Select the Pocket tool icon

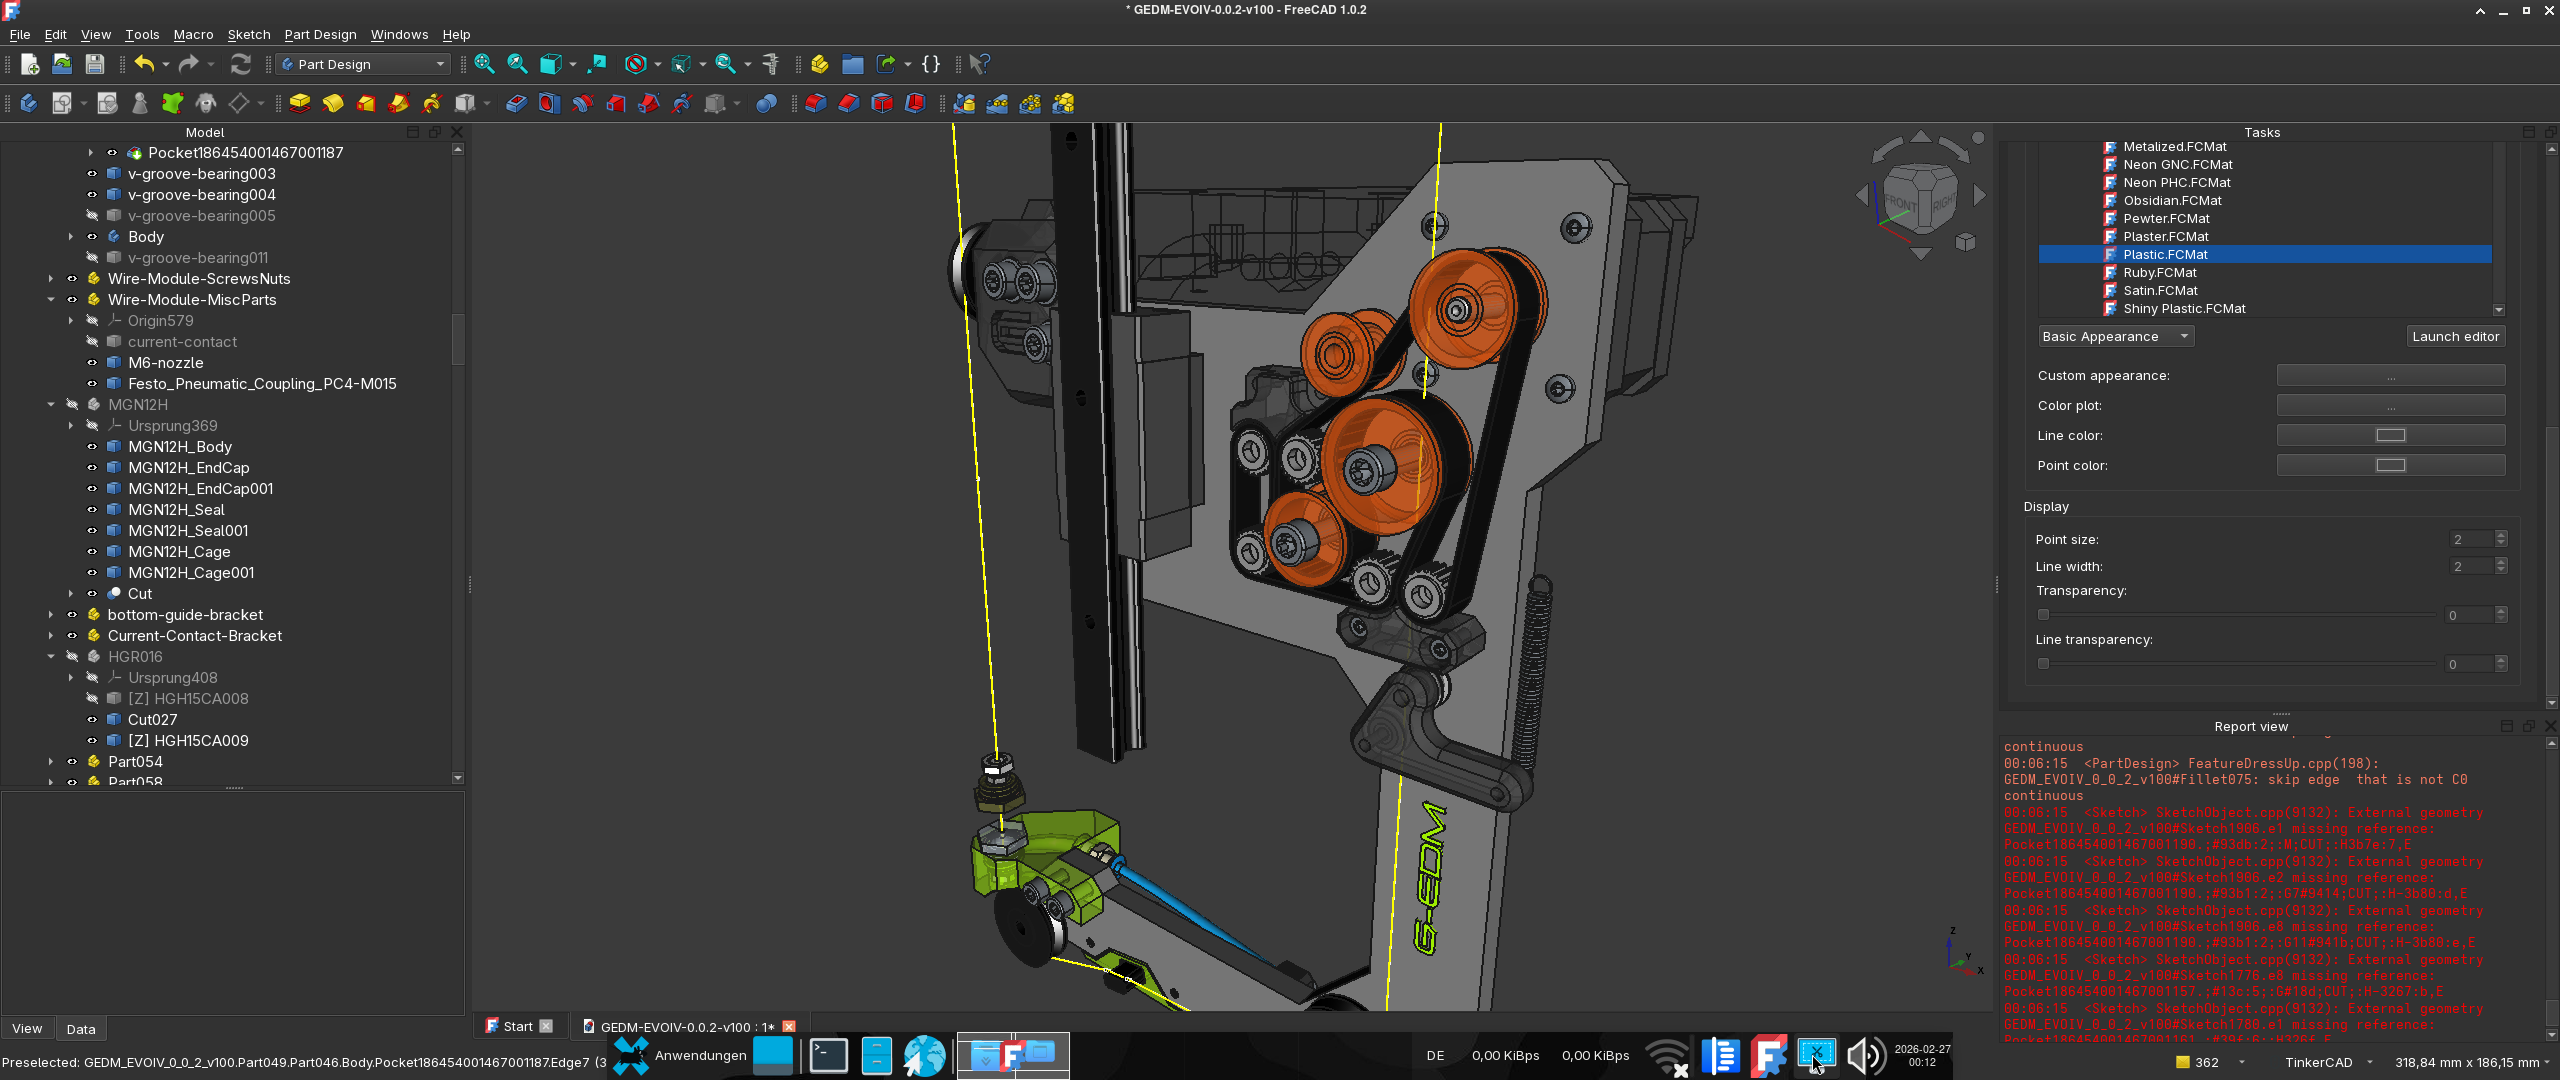click(516, 103)
